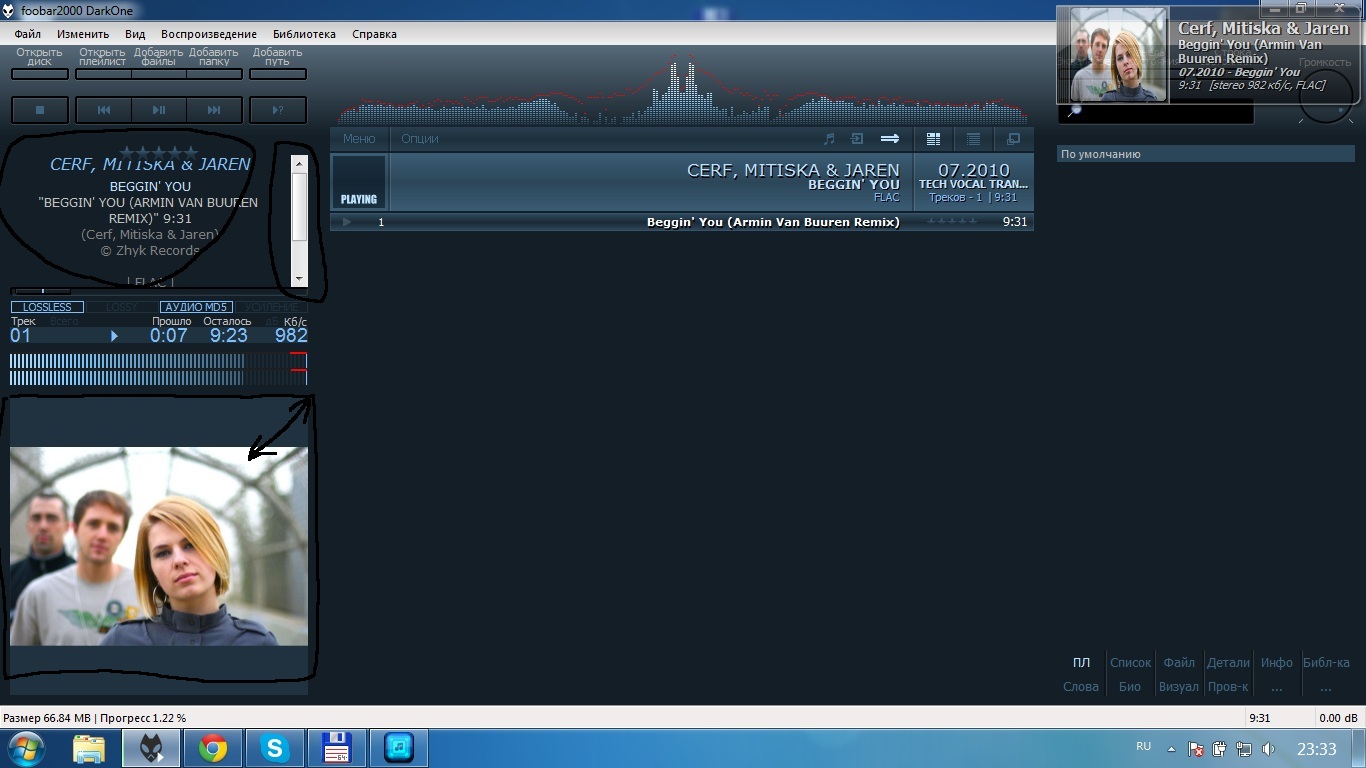Viewport: 1366px width, 768px height.
Task: Open the Изменить menu
Action: (83, 34)
